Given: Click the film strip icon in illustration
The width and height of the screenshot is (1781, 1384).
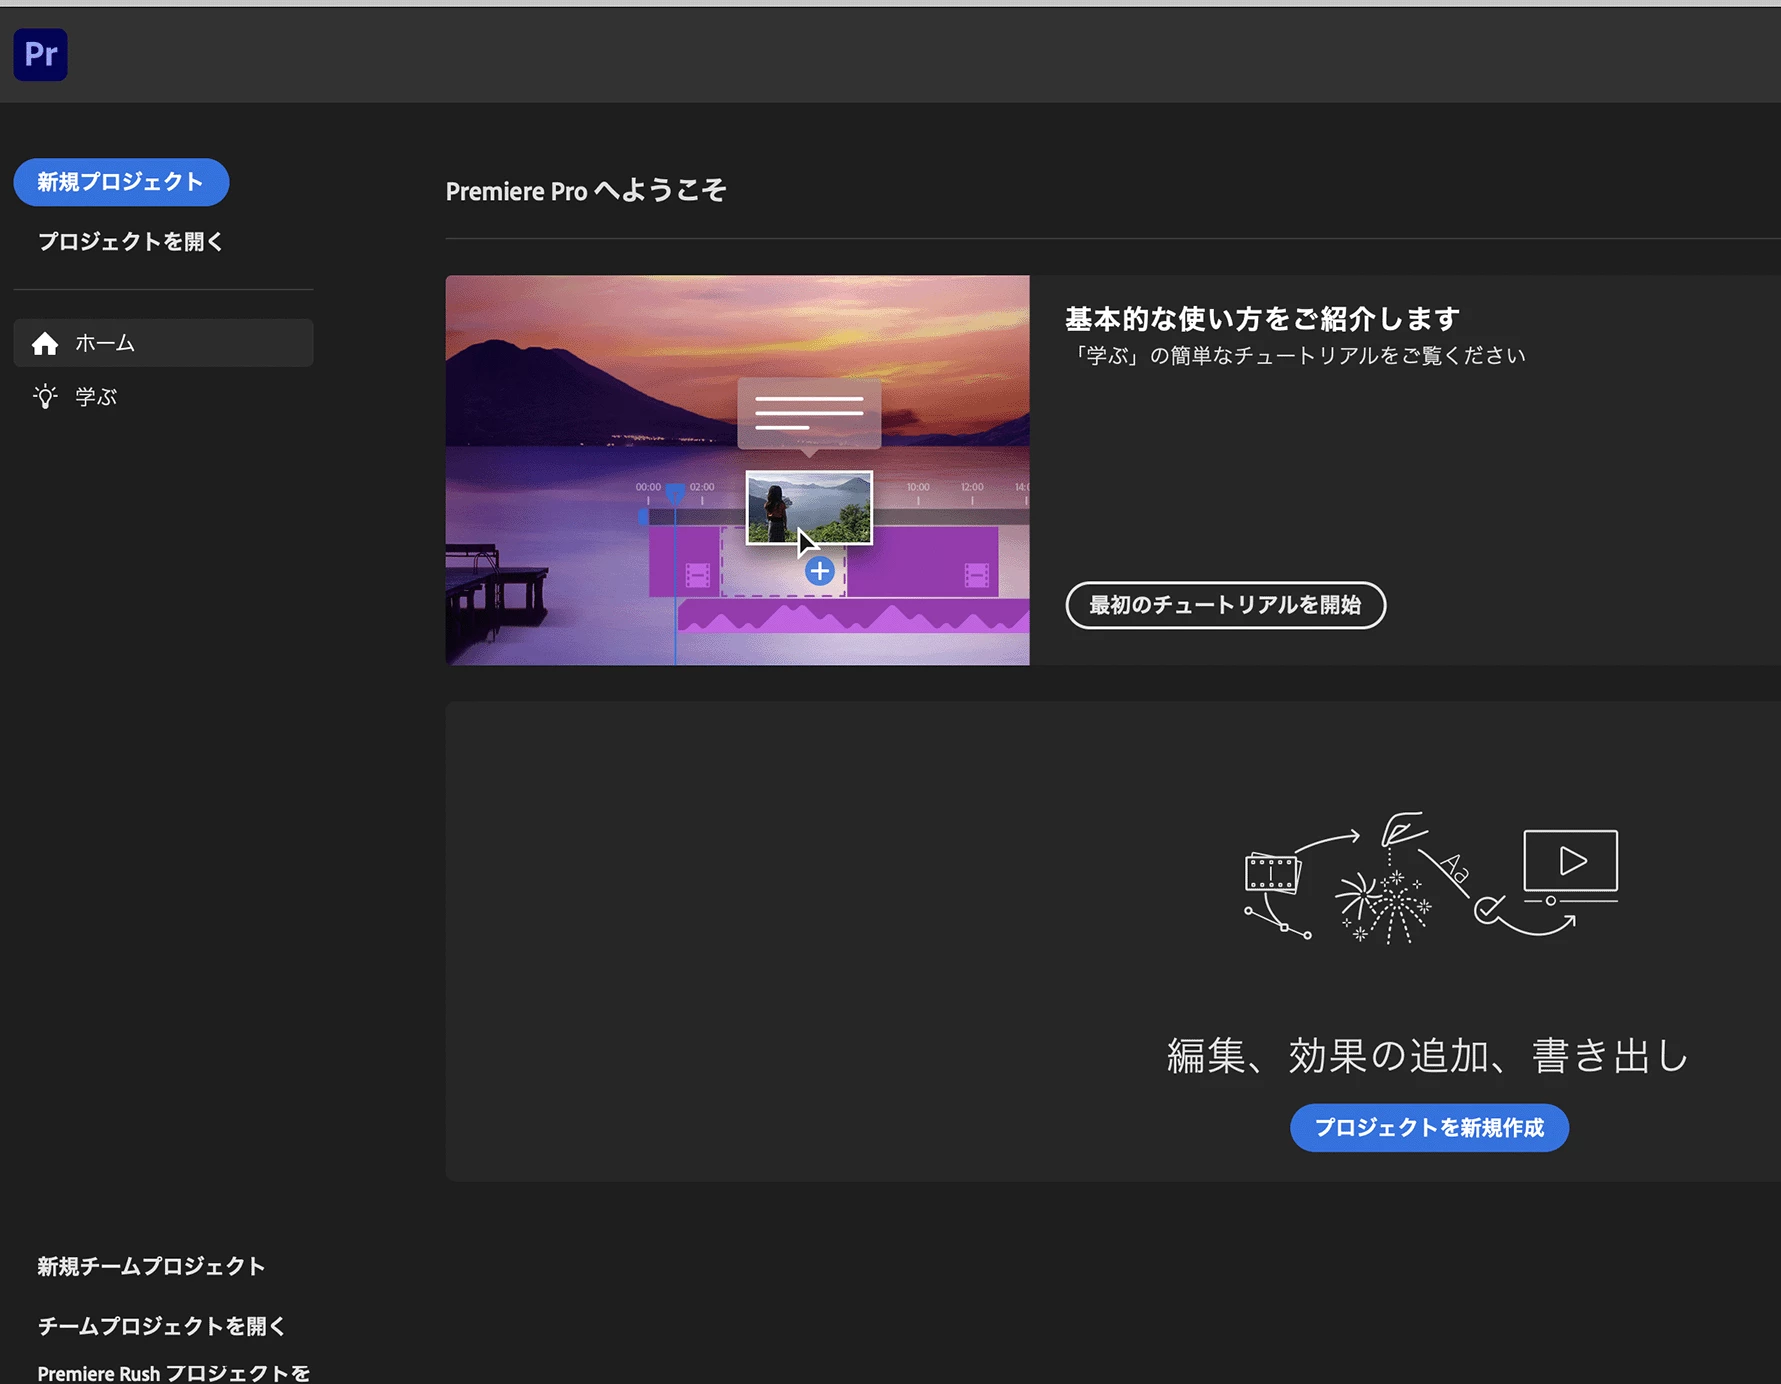Looking at the screenshot, I should tap(1272, 873).
